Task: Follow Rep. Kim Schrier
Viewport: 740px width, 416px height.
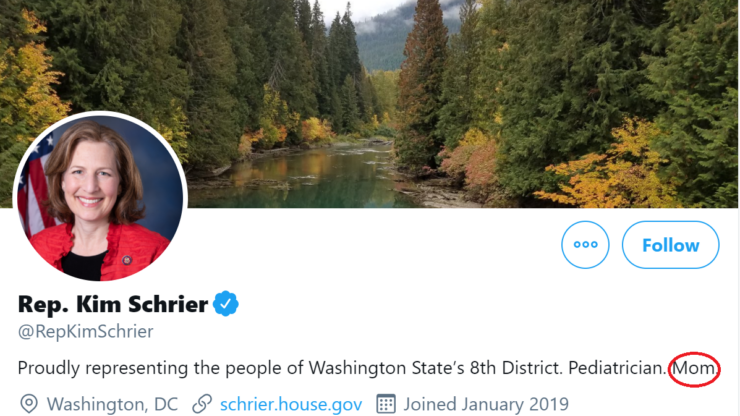Action: (x=671, y=245)
